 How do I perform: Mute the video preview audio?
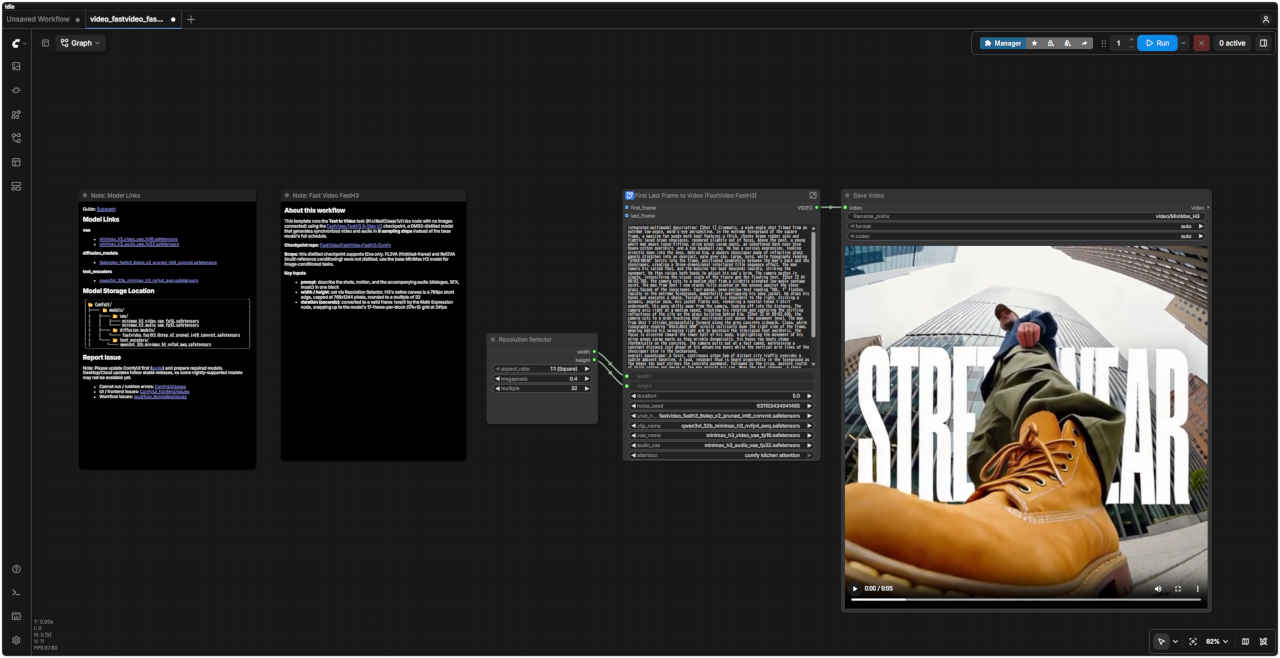(x=1158, y=589)
